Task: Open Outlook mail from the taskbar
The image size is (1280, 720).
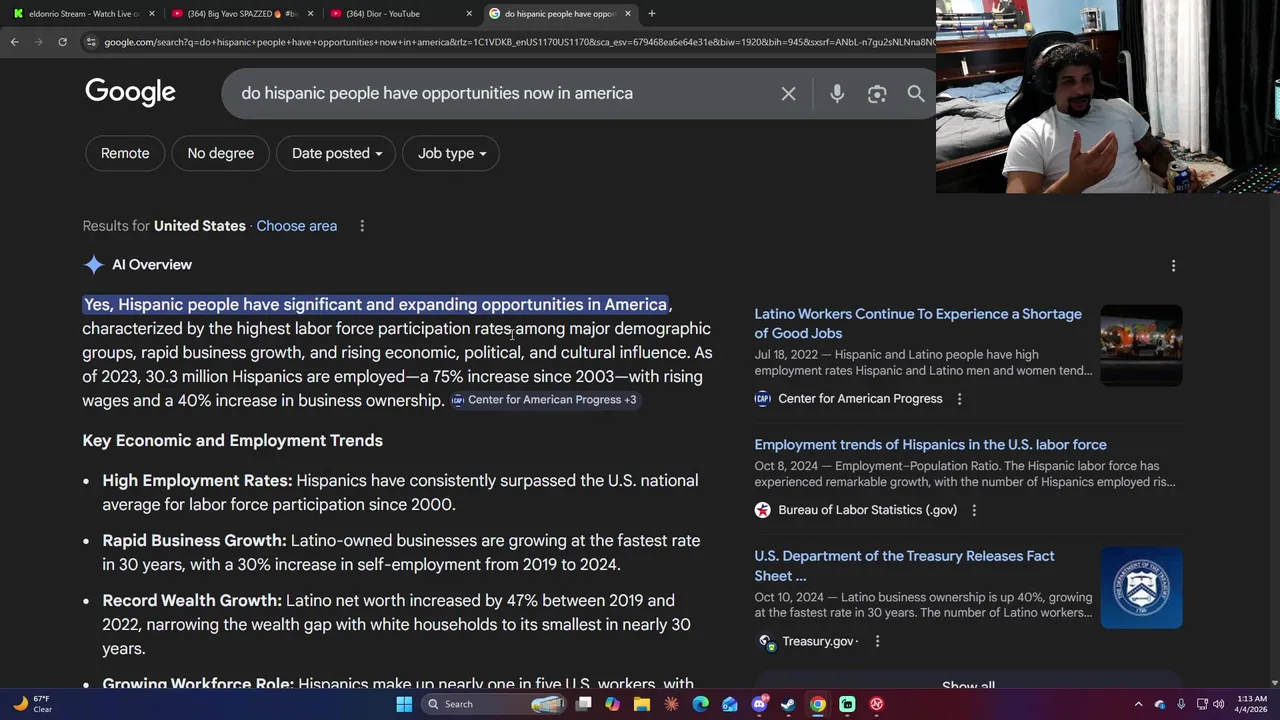Action: click(730, 704)
